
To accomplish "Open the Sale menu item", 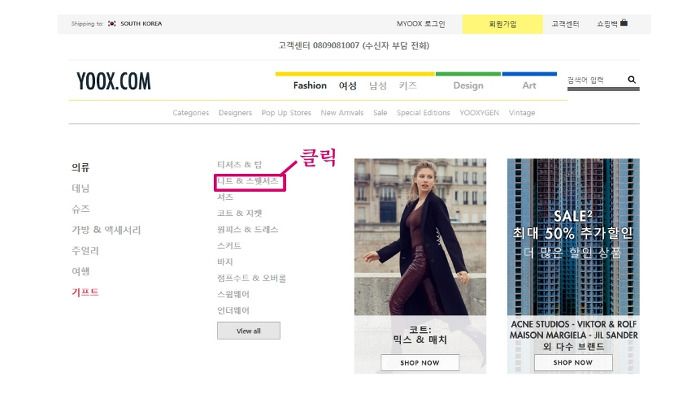I will 380,113.
